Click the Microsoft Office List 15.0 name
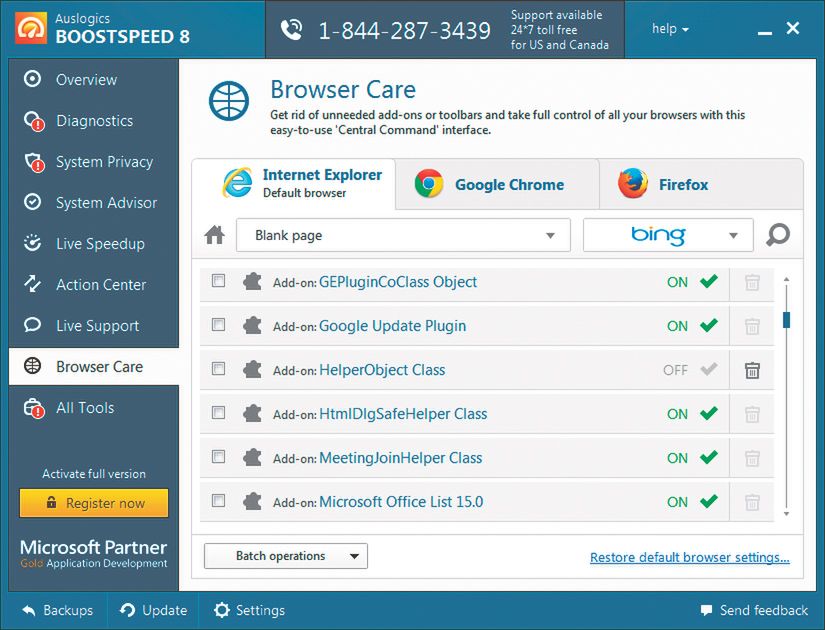825x630 pixels. [x=401, y=502]
